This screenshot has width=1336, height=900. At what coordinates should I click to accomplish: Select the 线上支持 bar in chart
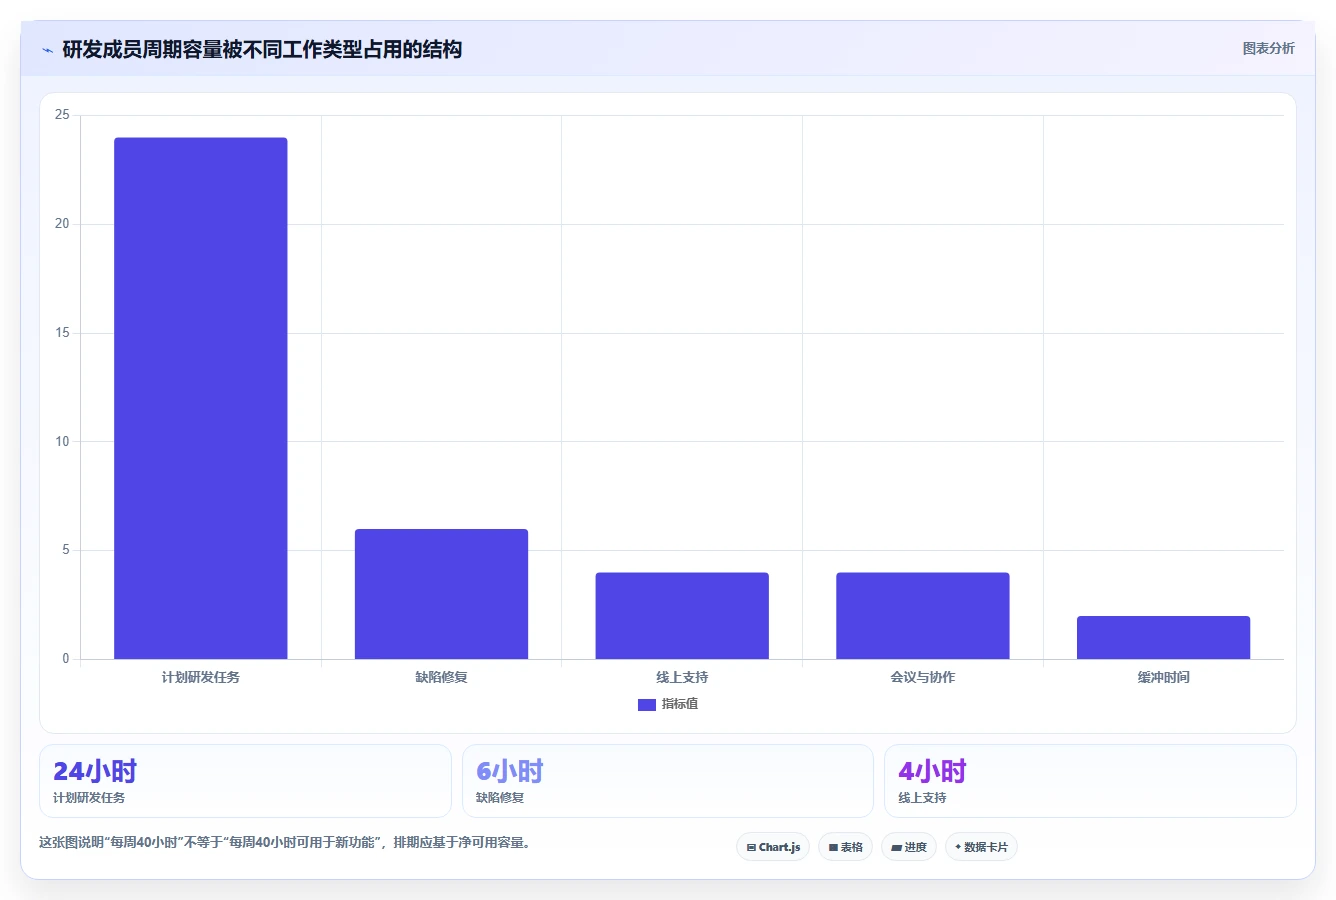pos(682,616)
